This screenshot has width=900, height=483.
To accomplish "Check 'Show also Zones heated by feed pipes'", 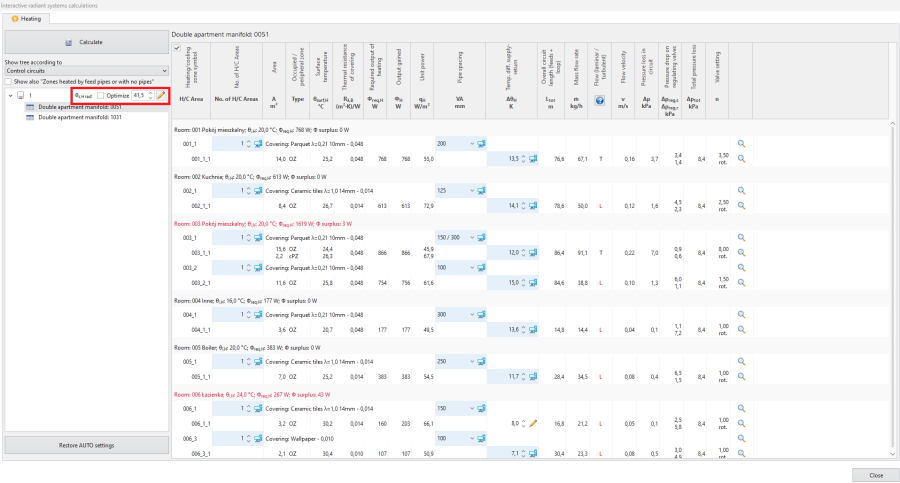I will (9, 81).
